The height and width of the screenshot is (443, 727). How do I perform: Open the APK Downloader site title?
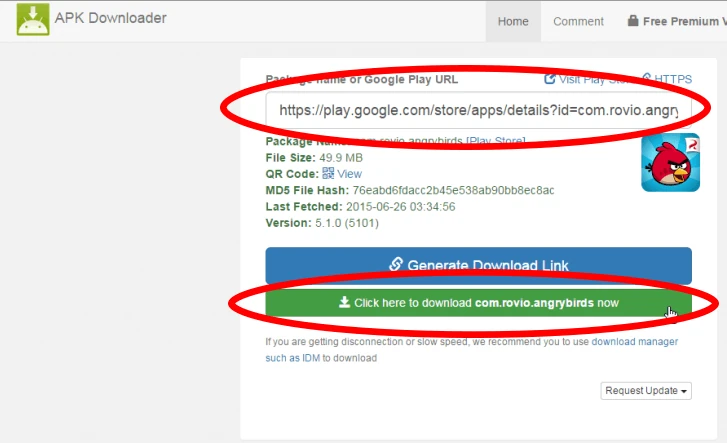click(x=110, y=18)
